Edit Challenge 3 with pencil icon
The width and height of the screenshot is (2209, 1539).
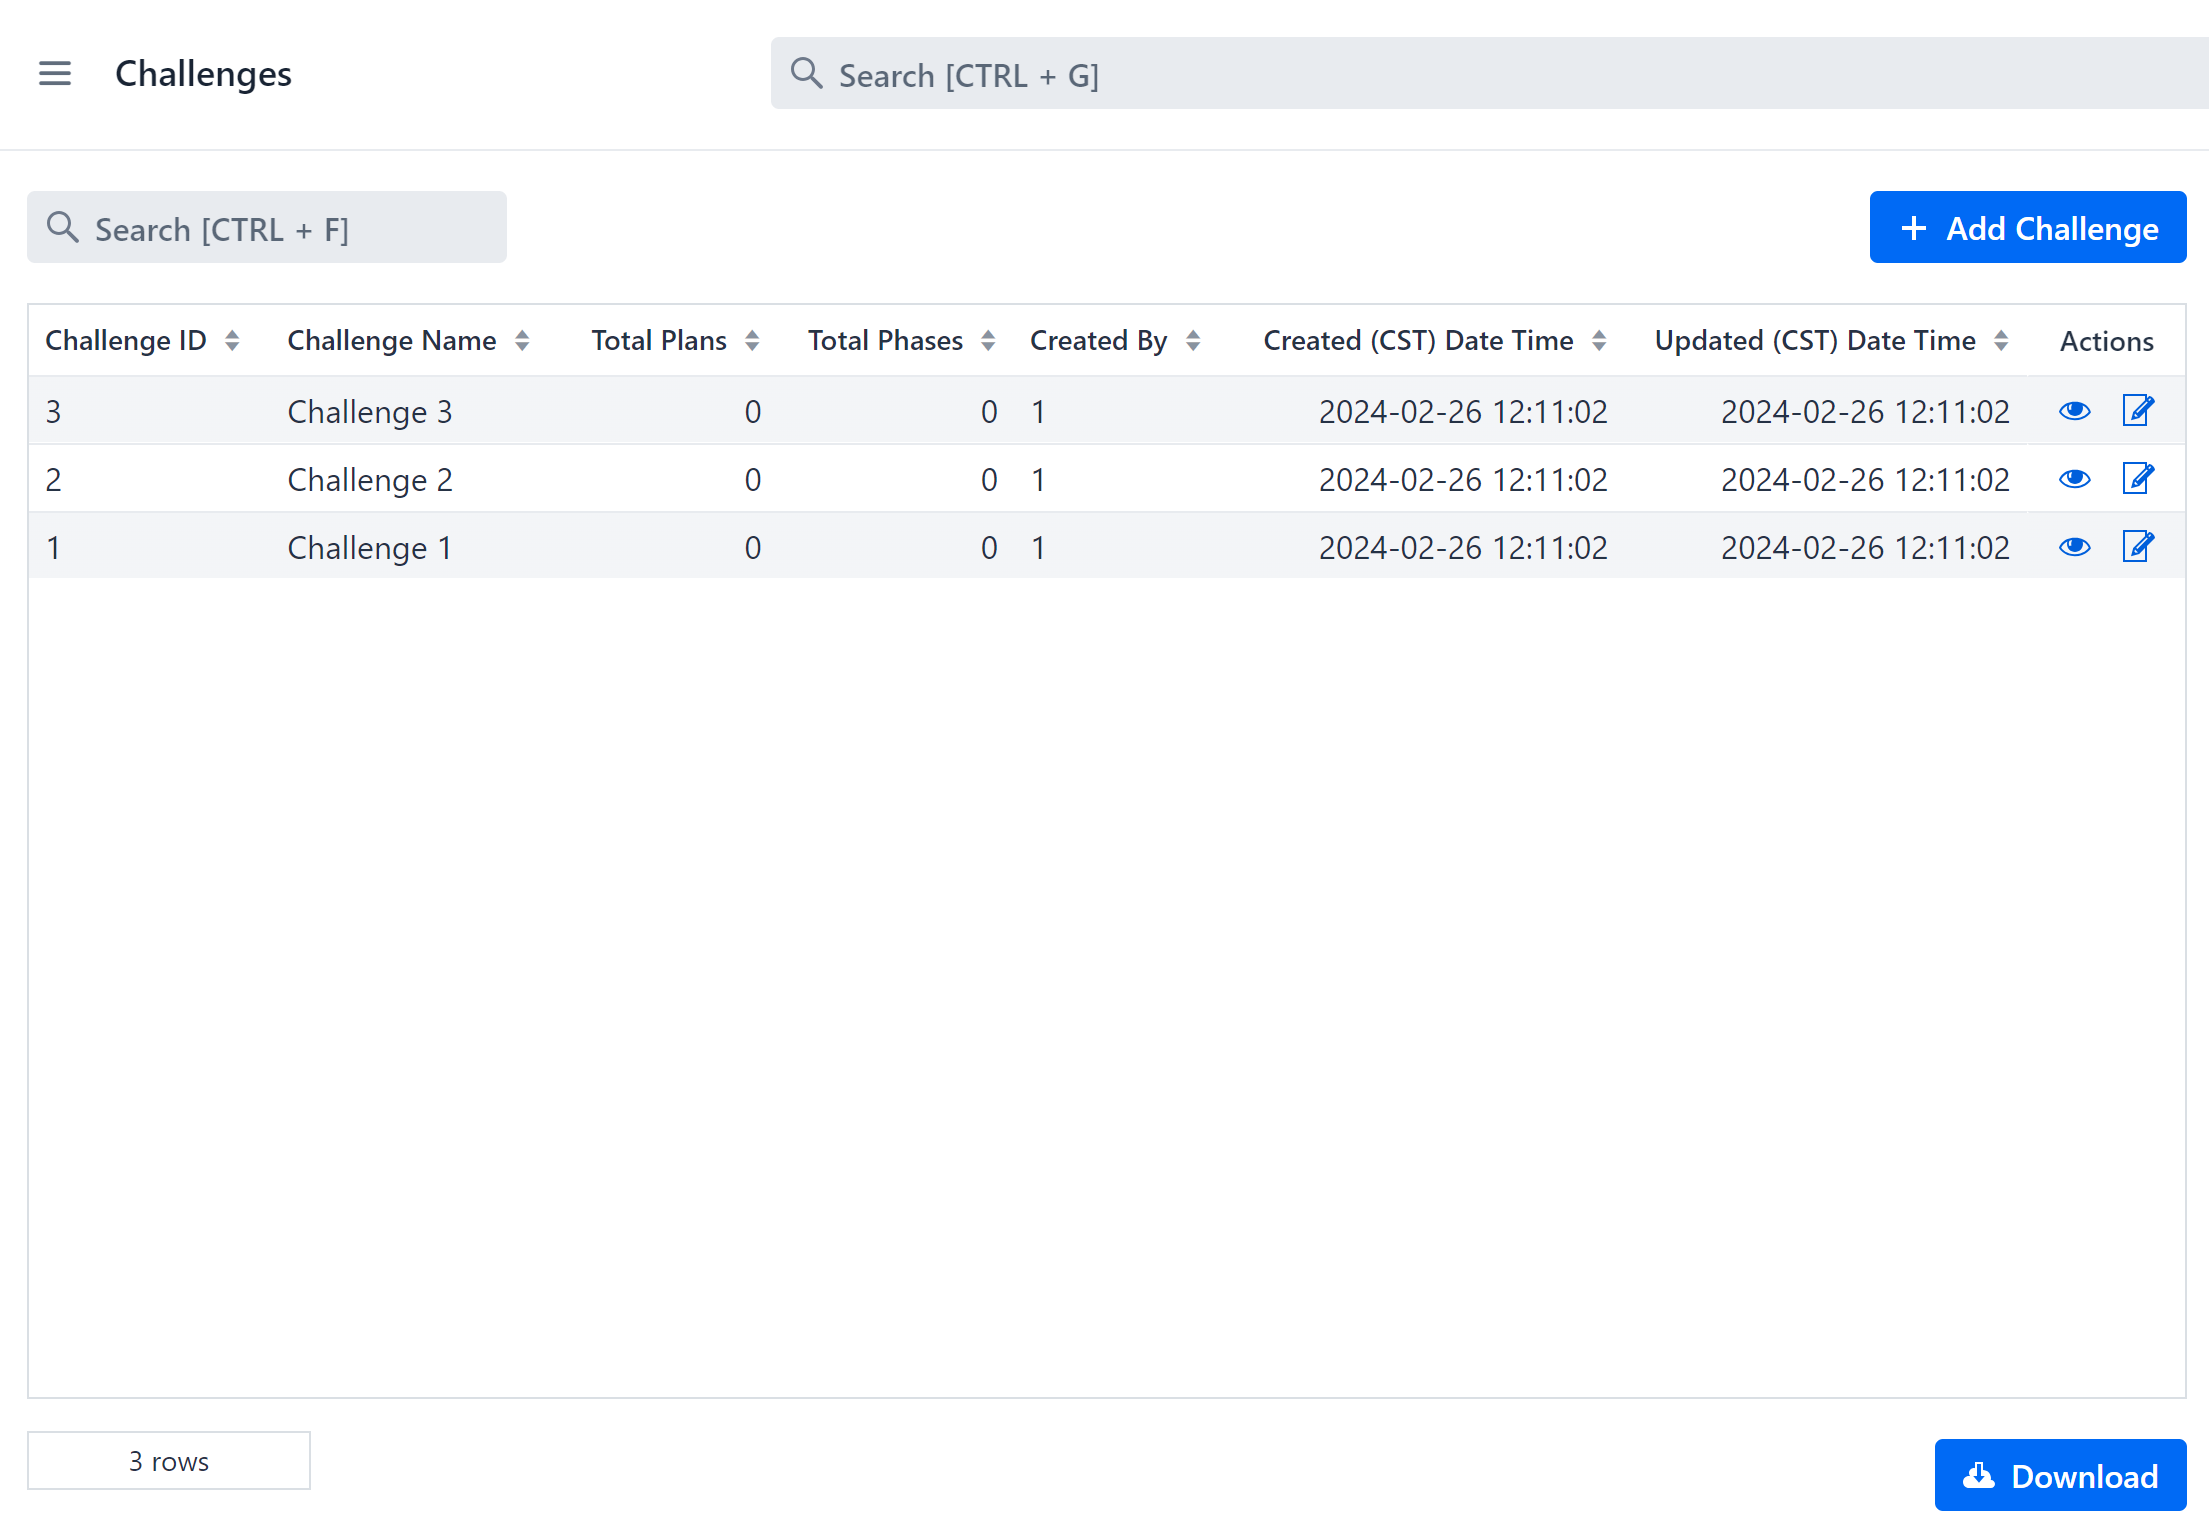coord(2137,410)
